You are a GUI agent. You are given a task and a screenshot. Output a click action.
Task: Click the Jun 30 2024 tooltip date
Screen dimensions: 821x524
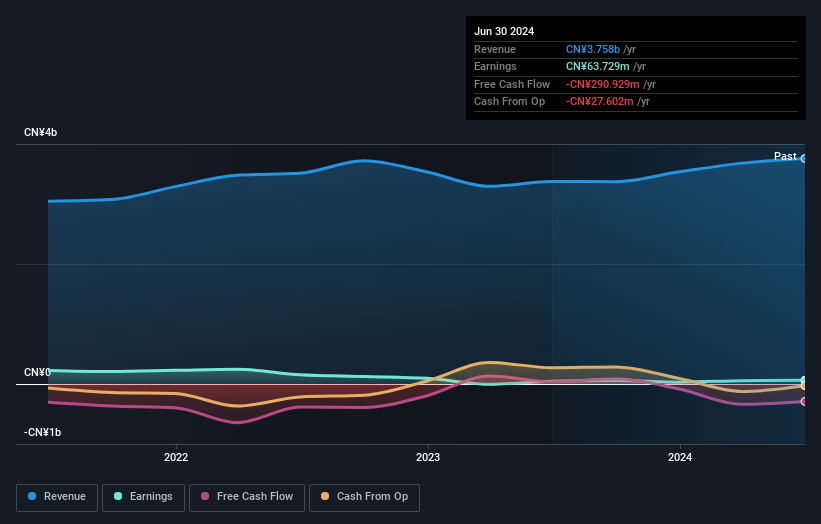(x=504, y=31)
